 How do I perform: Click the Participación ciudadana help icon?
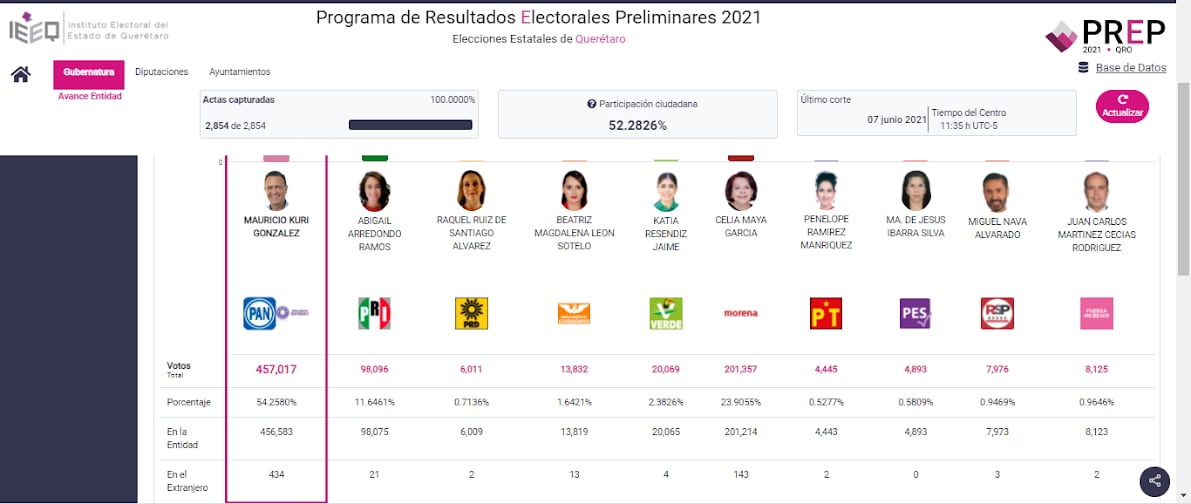pos(592,104)
